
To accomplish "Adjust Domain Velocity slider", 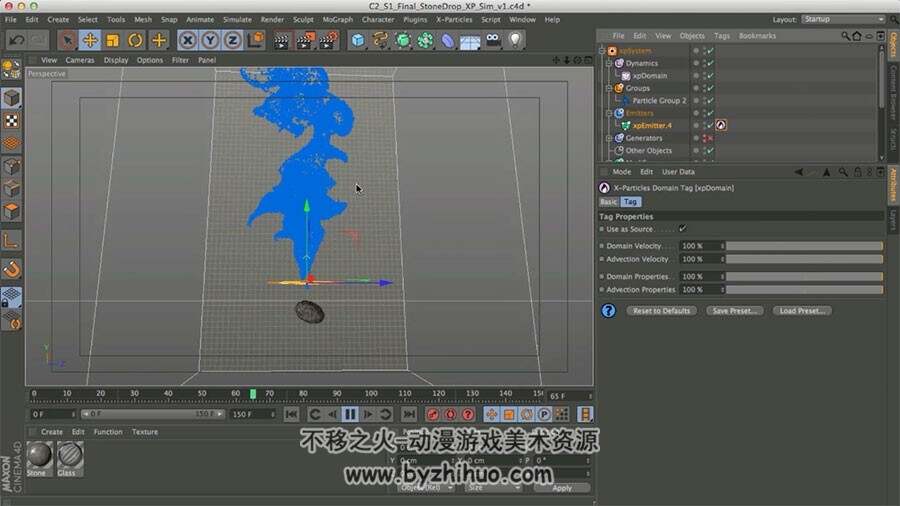I will pyautogui.click(x=804, y=246).
